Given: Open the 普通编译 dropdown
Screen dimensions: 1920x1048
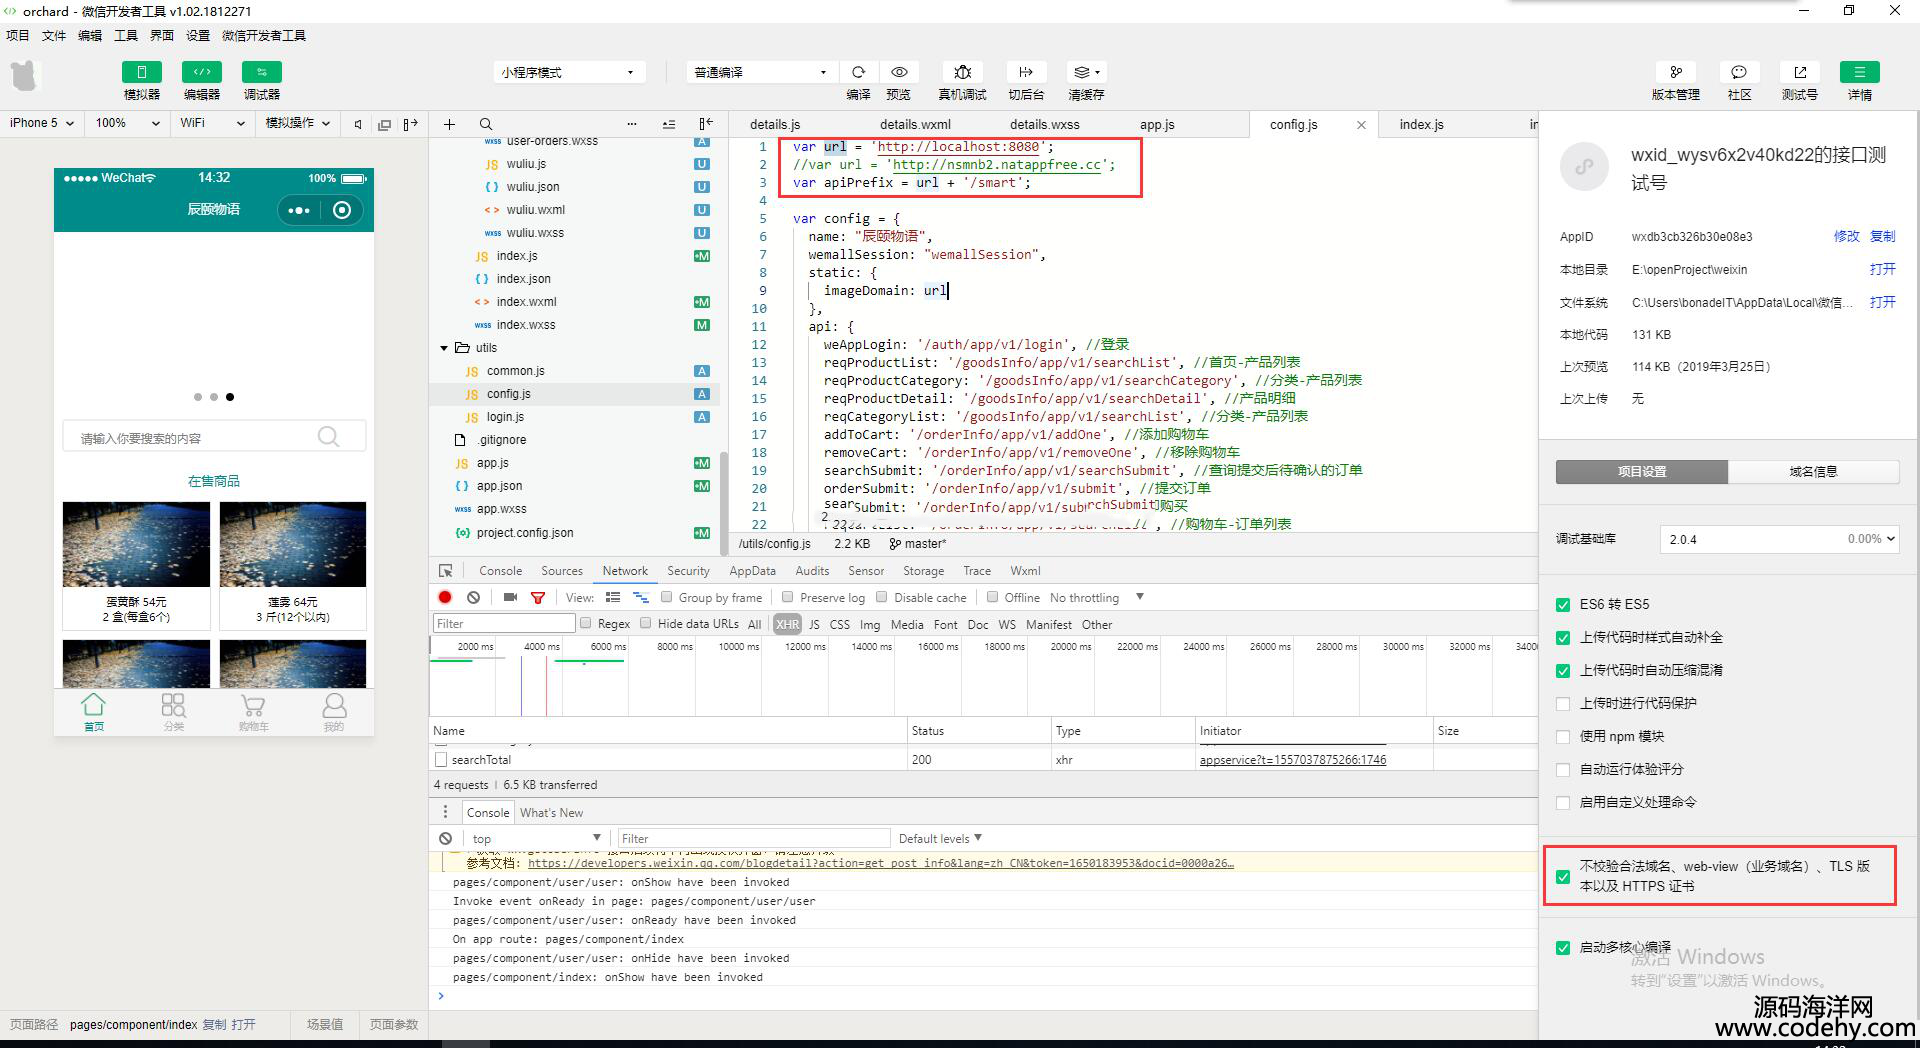Looking at the screenshot, I should [x=760, y=72].
